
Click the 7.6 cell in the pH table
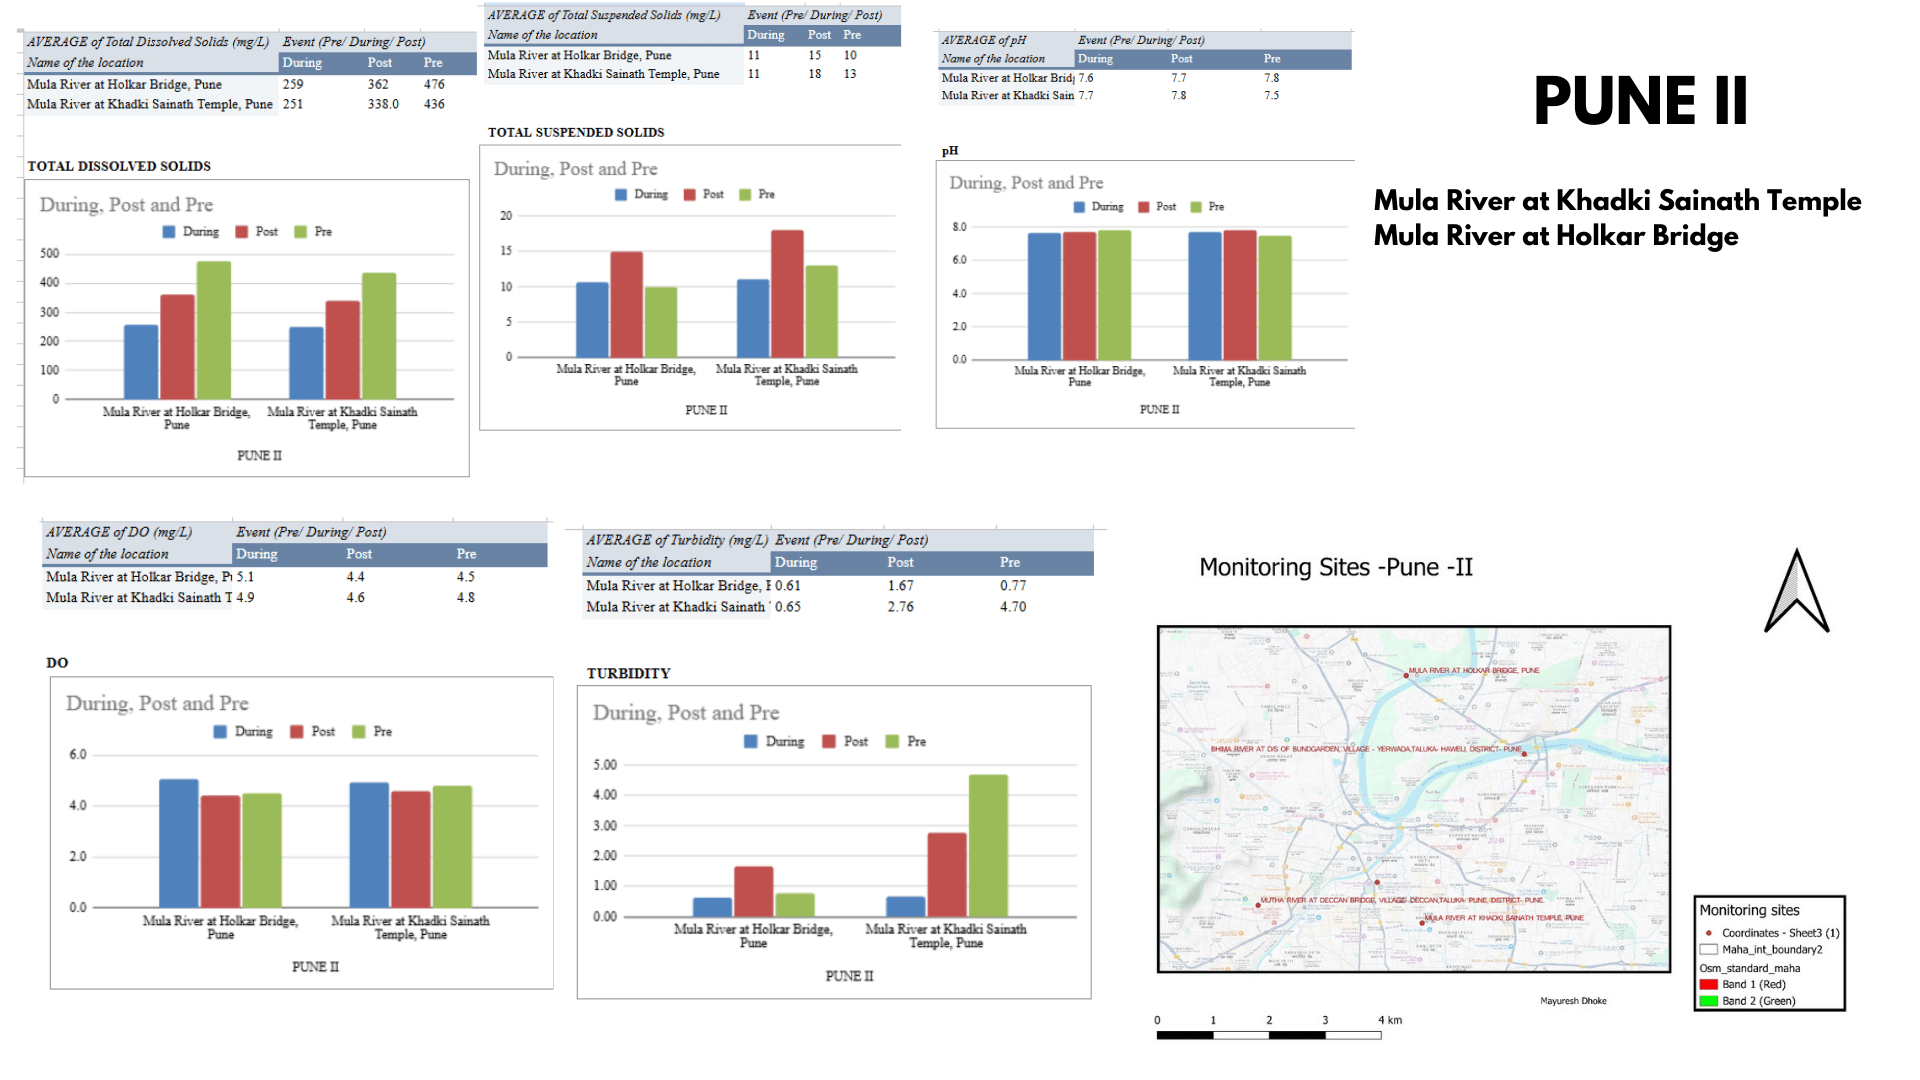[x=1086, y=78]
